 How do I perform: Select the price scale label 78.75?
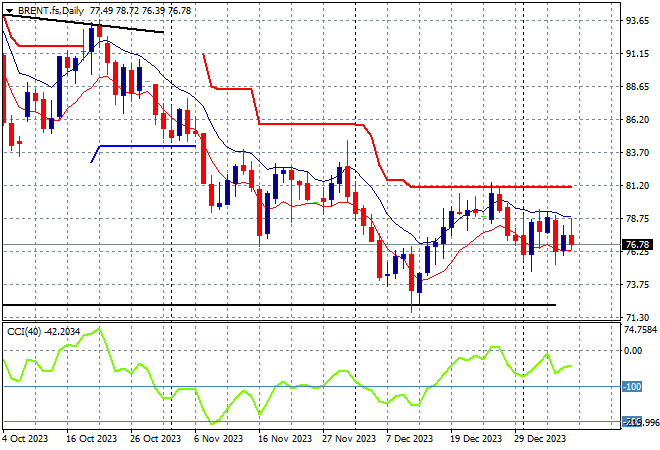click(637, 218)
